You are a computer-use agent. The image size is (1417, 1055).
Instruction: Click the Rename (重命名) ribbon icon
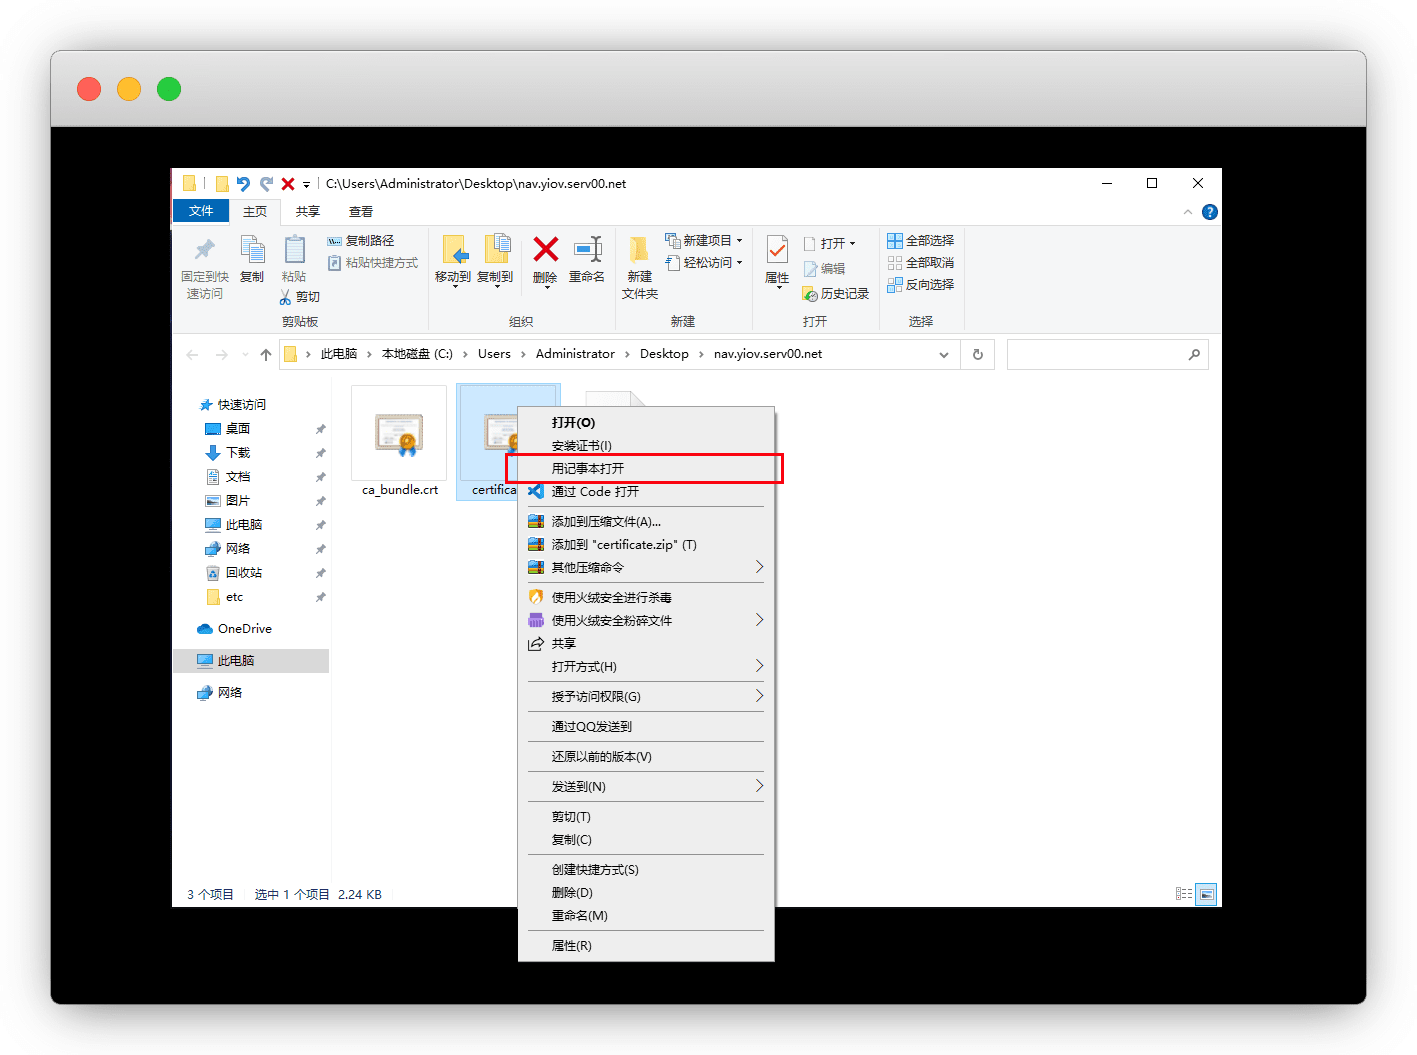[587, 250]
